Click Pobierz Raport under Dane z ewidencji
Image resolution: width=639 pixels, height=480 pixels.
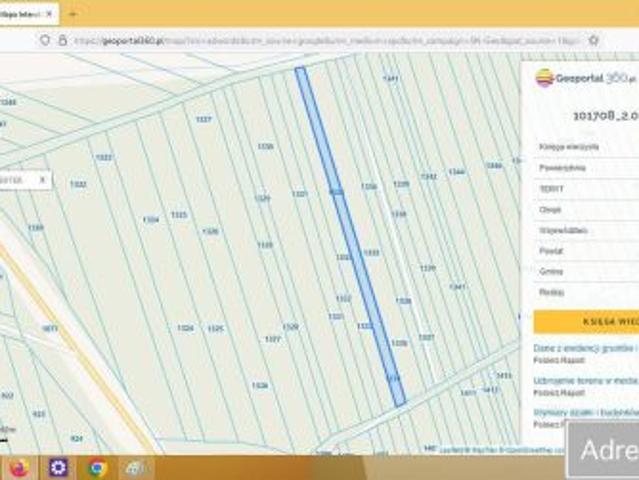point(559,360)
